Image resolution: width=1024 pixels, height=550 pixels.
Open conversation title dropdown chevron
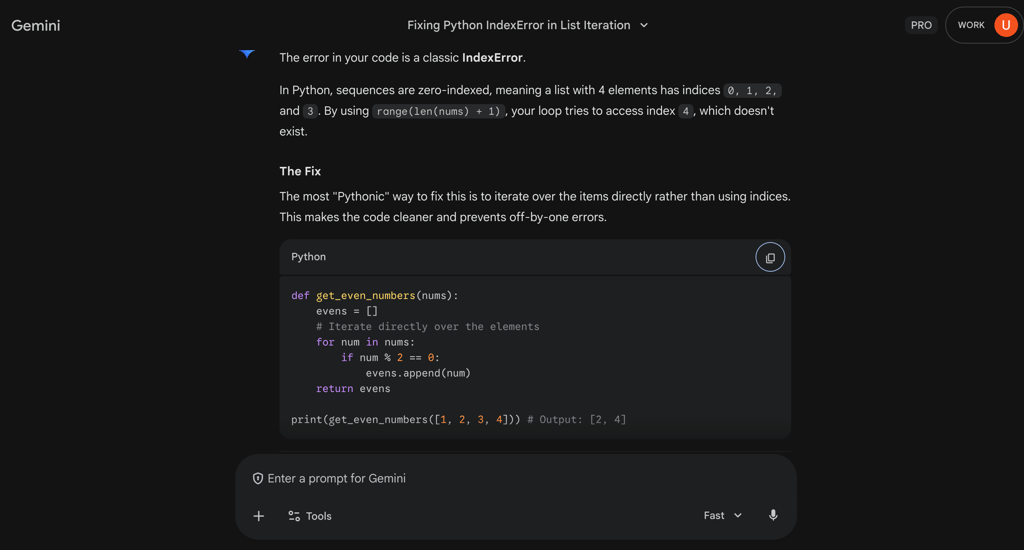pyautogui.click(x=644, y=25)
